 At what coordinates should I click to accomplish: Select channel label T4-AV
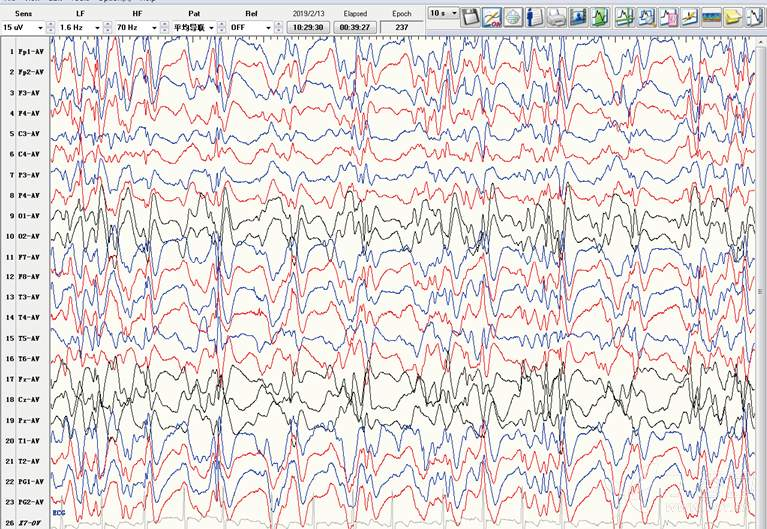(29, 318)
